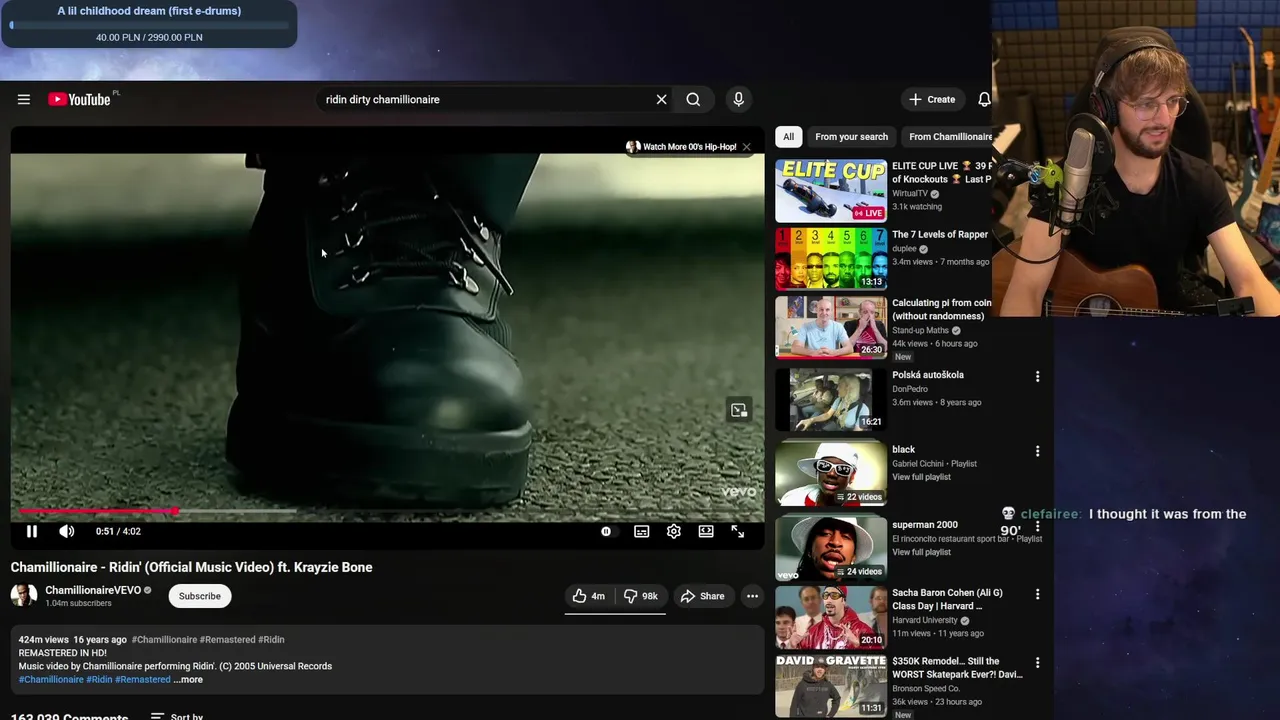
Task: Open The 7 Levels of Rapper thumbnail
Action: click(x=831, y=259)
